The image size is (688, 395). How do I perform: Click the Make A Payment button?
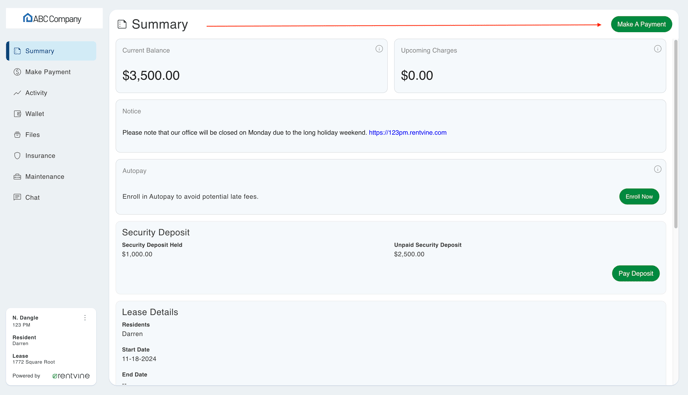641,24
